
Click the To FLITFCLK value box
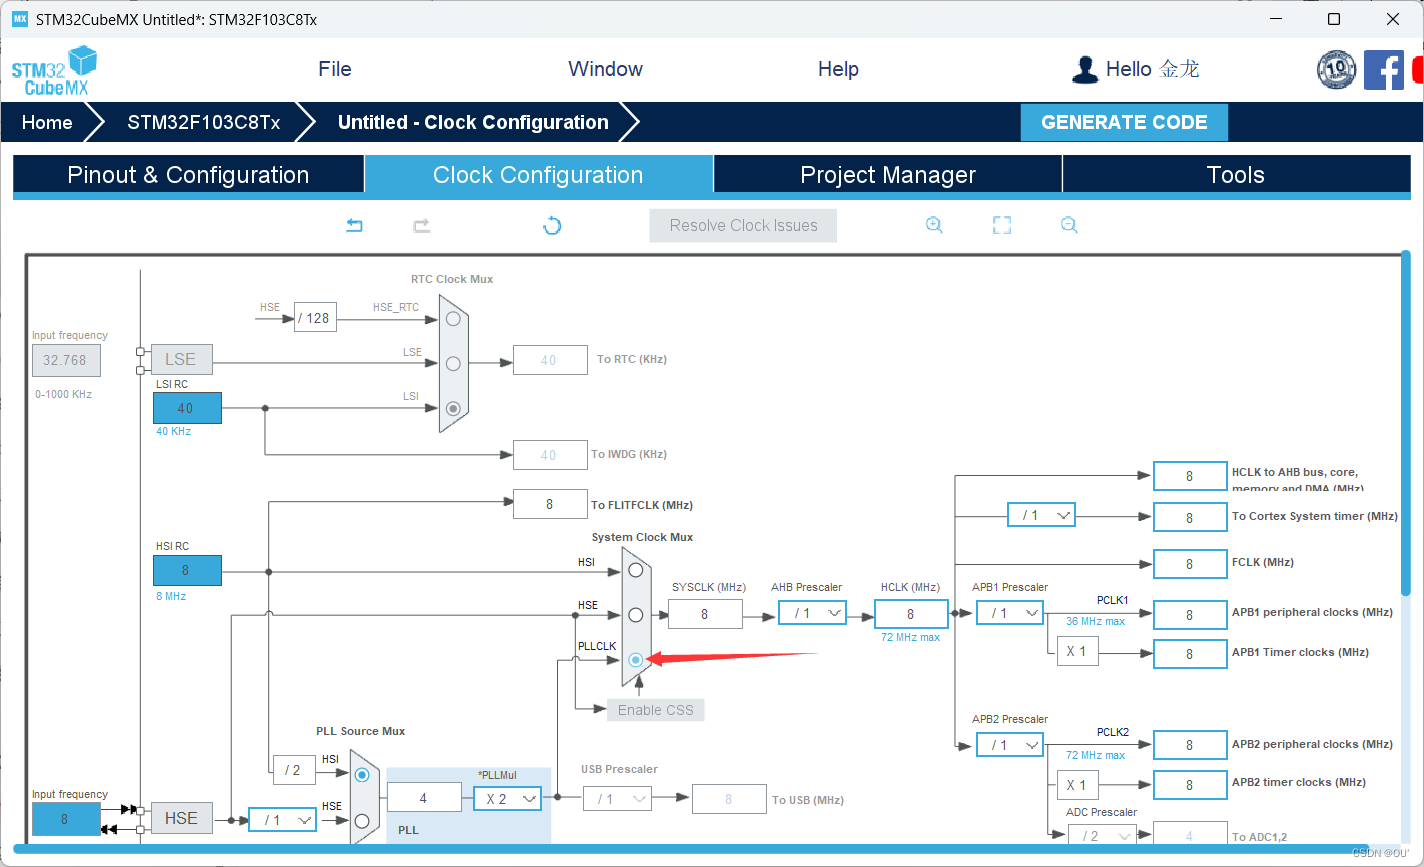(x=550, y=504)
